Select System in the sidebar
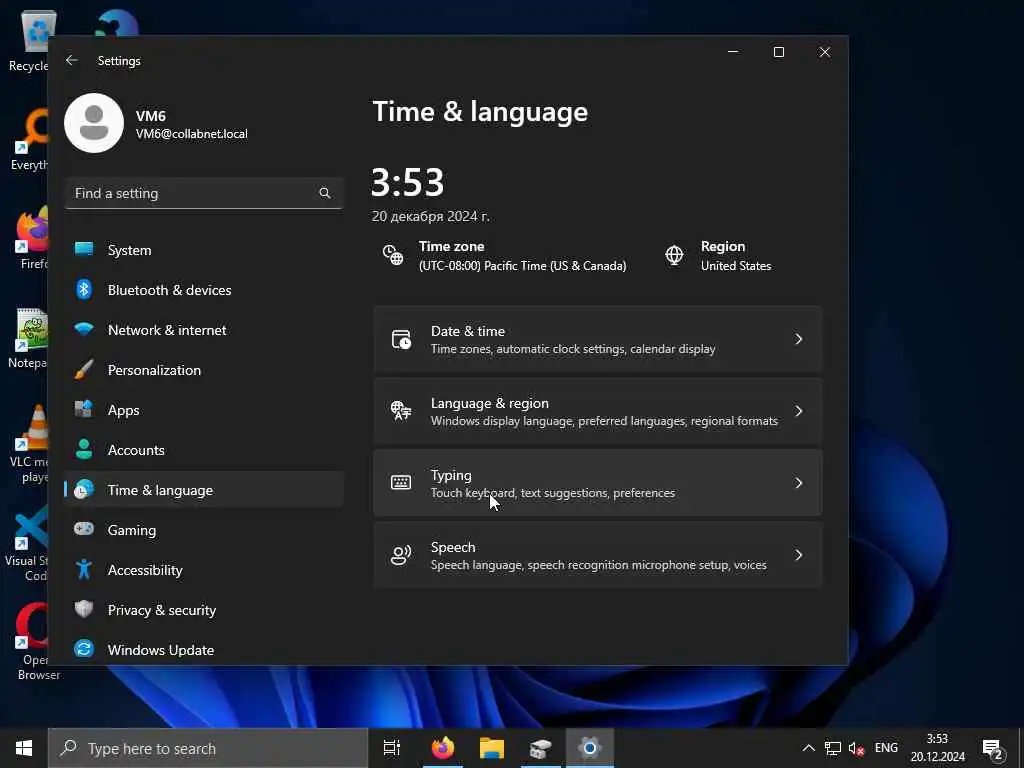 204,249
